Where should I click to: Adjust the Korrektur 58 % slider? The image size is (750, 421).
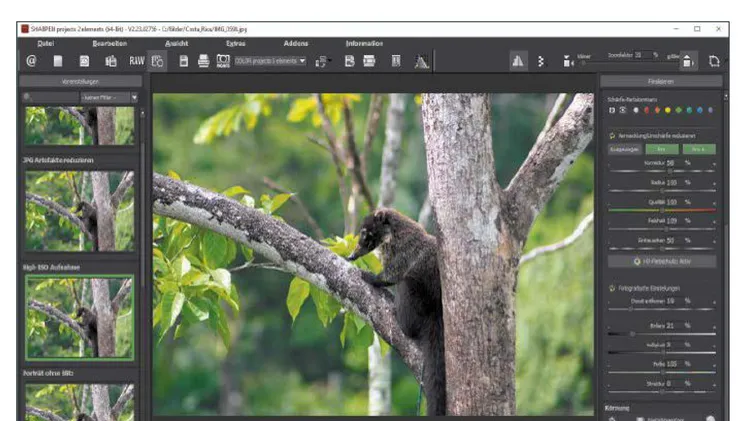(662, 171)
